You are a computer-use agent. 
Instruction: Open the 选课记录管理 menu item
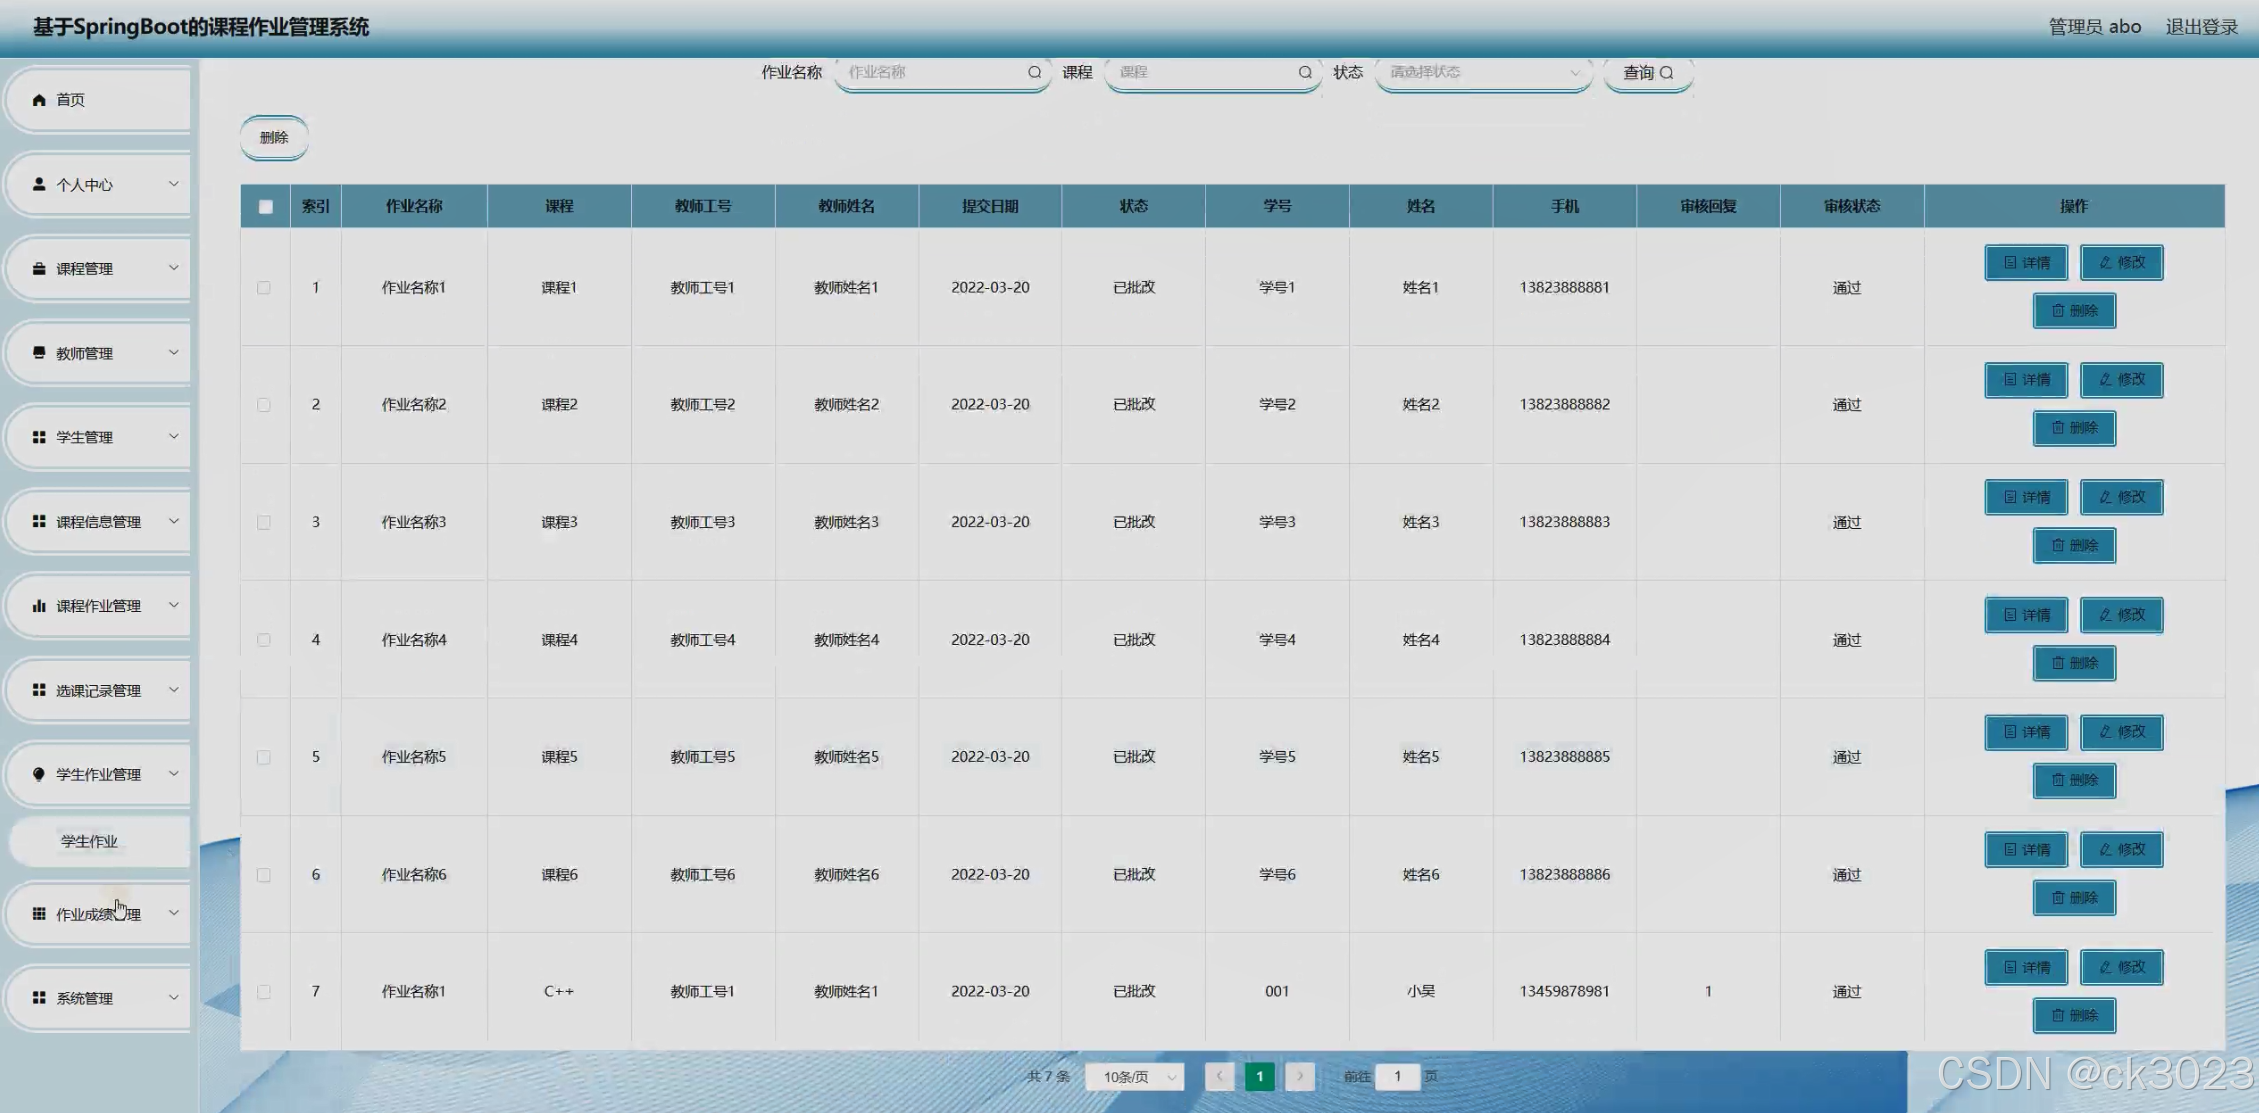point(98,690)
